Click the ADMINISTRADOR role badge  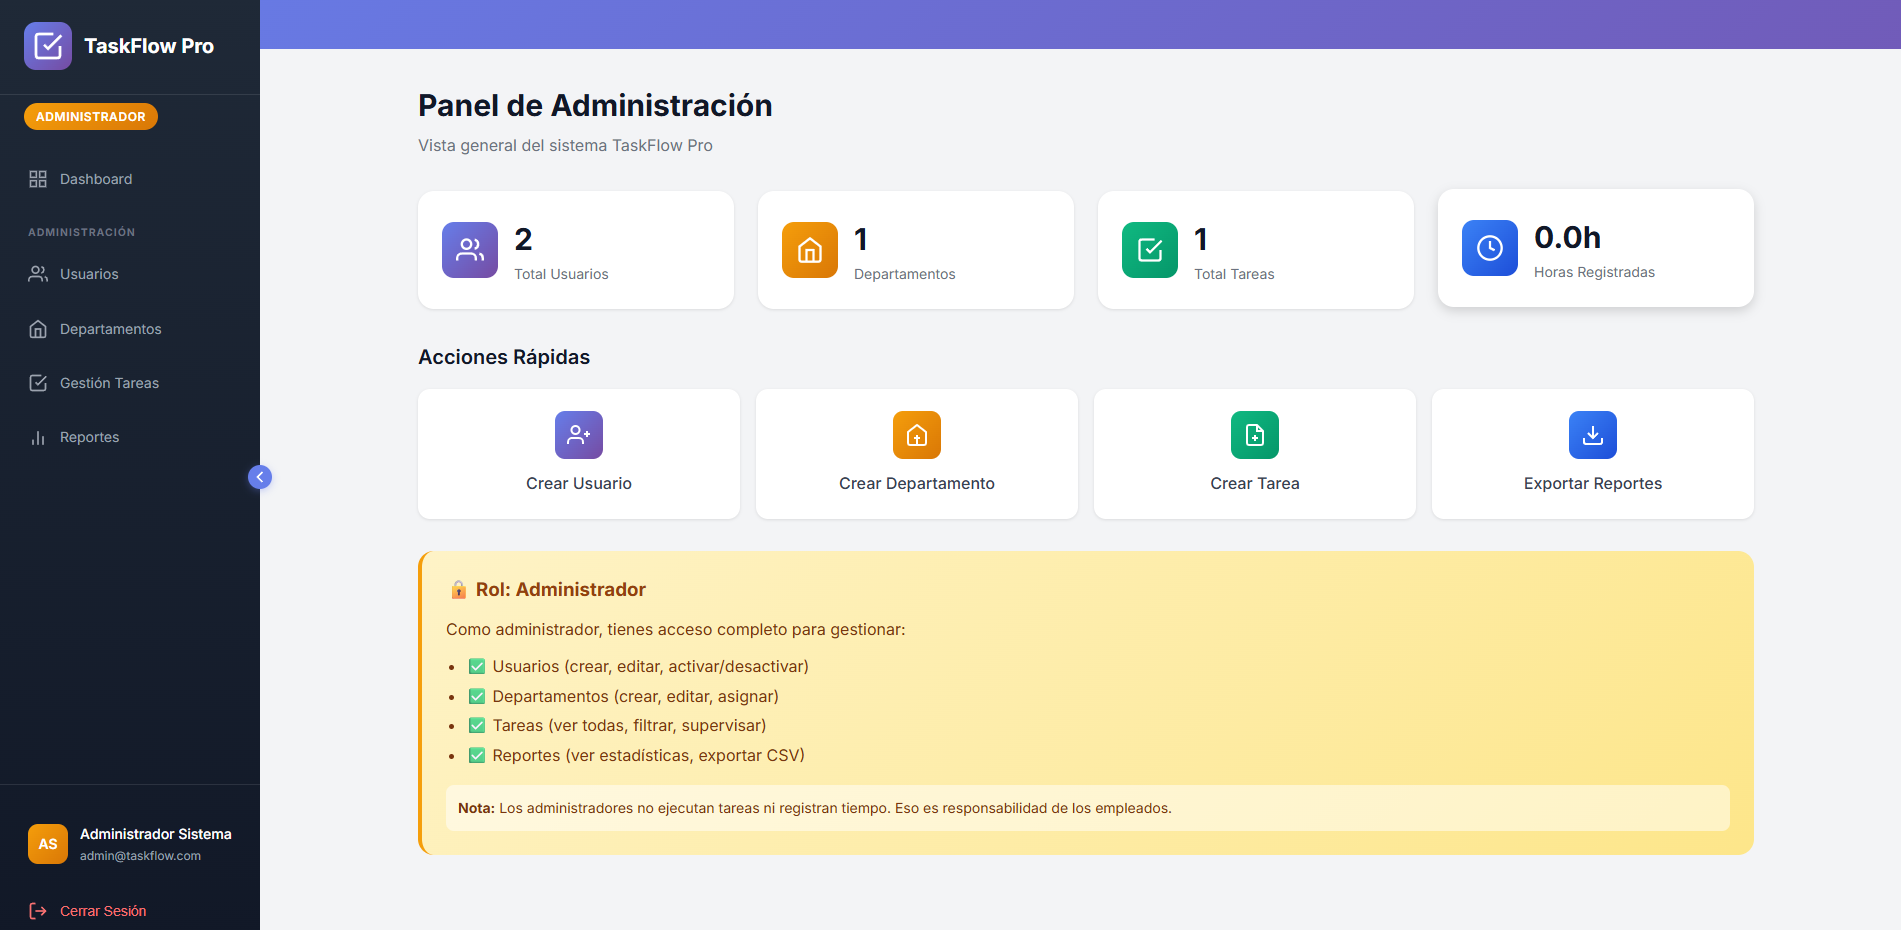pos(91,117)
